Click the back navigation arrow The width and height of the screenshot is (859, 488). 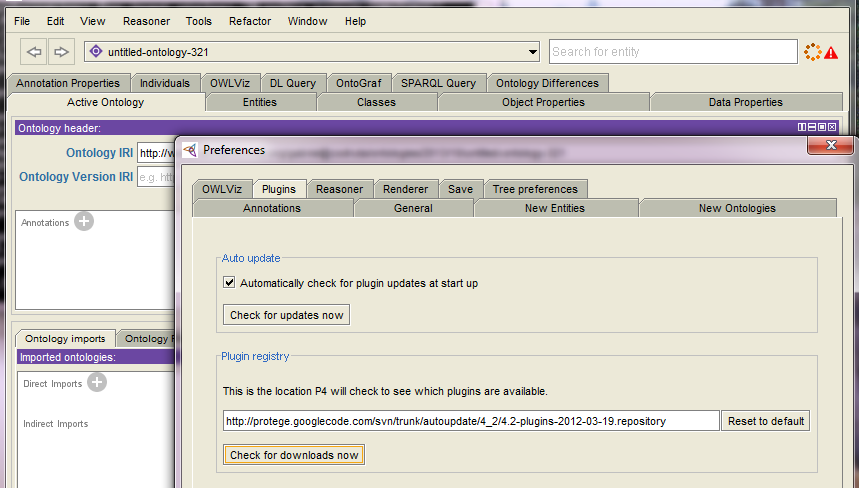pyautogui.click(x=34, y=52)
